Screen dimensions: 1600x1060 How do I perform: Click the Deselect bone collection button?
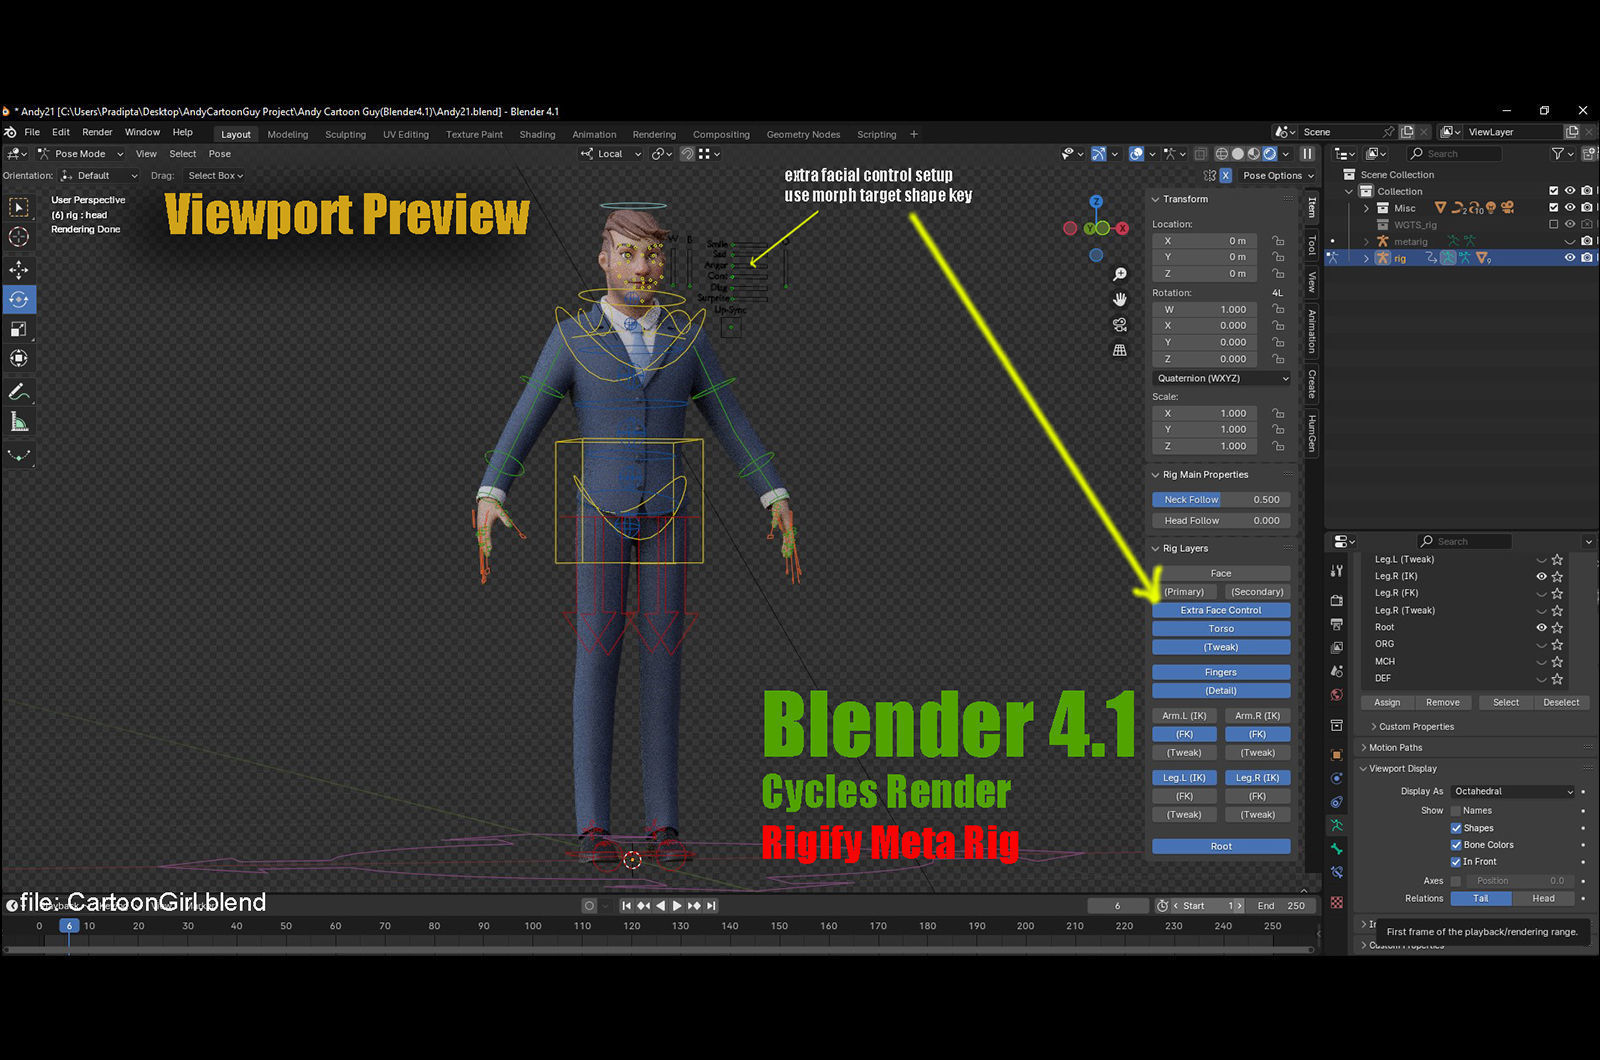[x=1561, y=703]
